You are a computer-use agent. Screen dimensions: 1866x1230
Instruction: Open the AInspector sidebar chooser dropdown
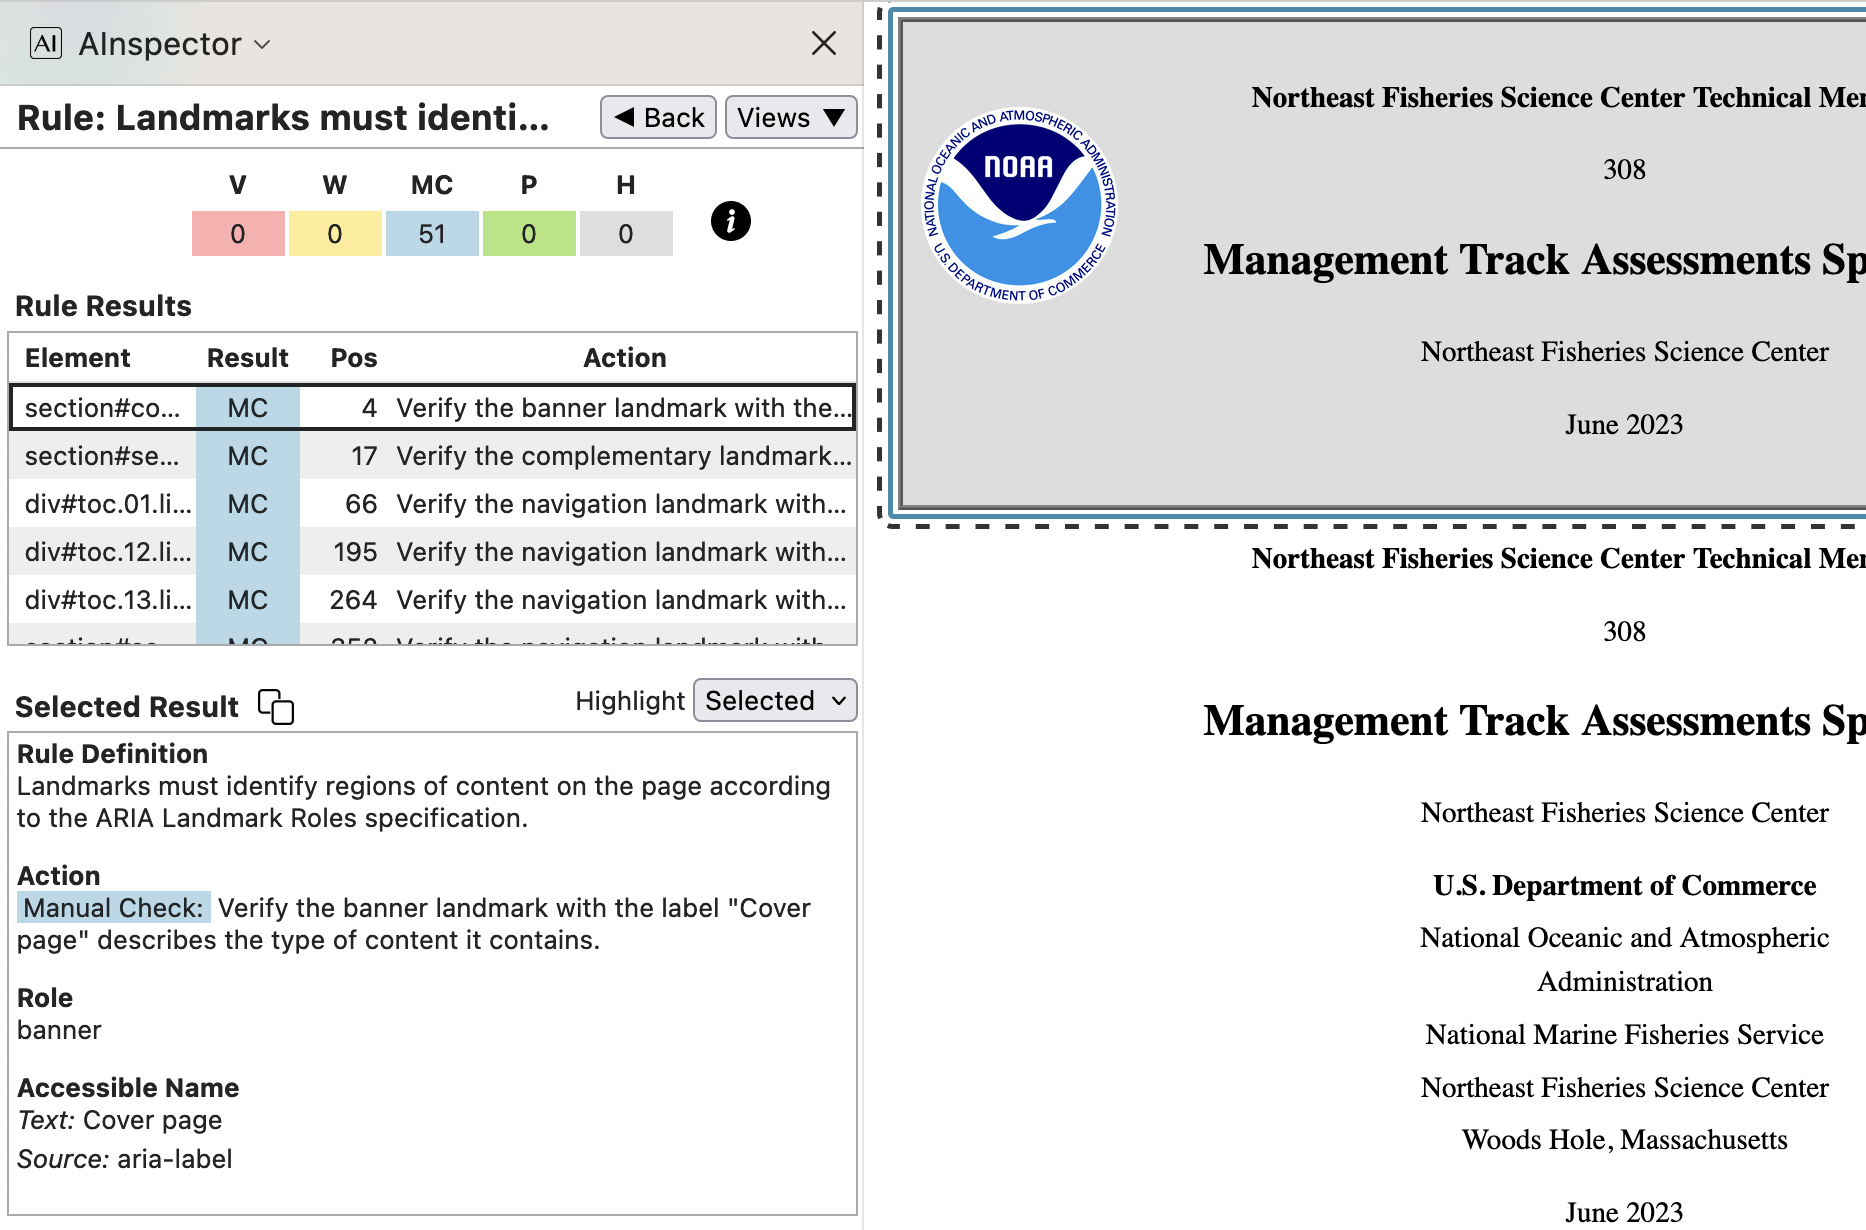(x=262, y=44)
